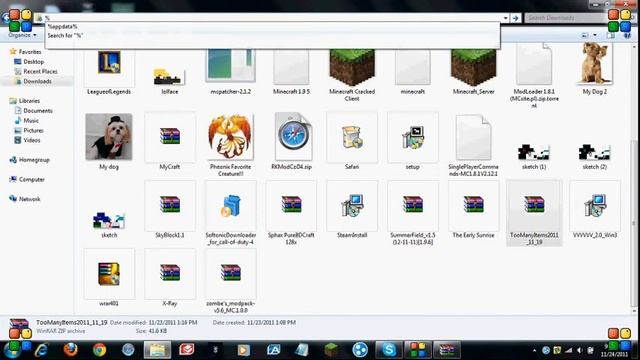
Task: Click the Go arrow next to address bar
Action: coord(516,18)
